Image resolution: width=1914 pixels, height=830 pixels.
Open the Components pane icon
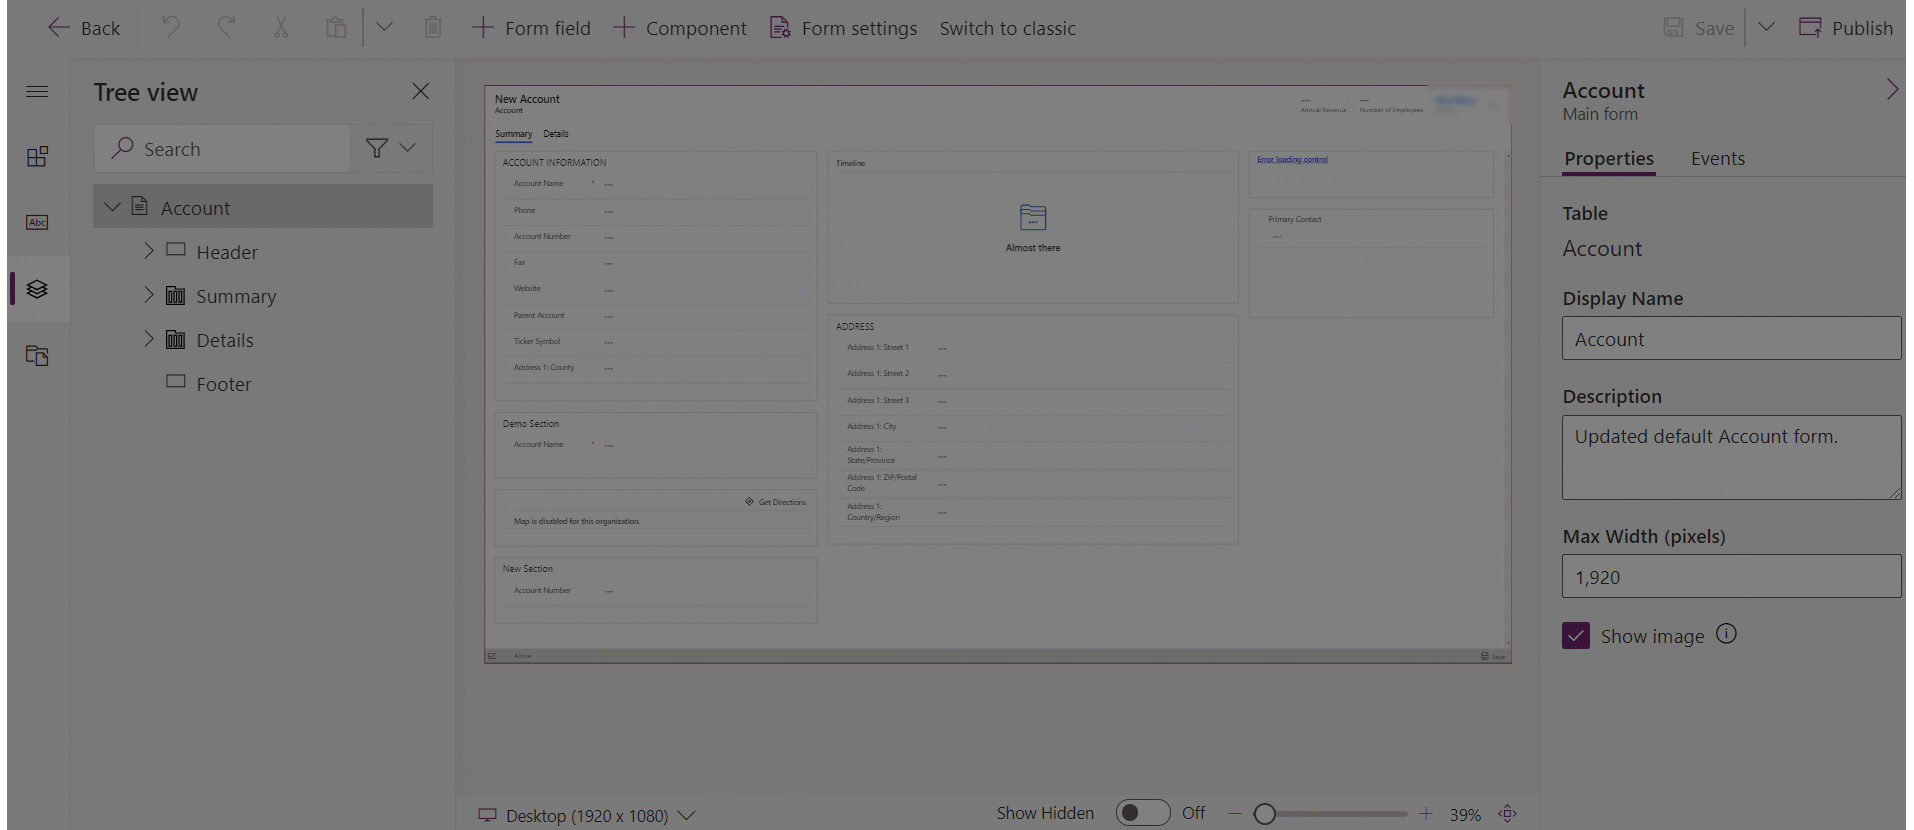click(37, 157)
